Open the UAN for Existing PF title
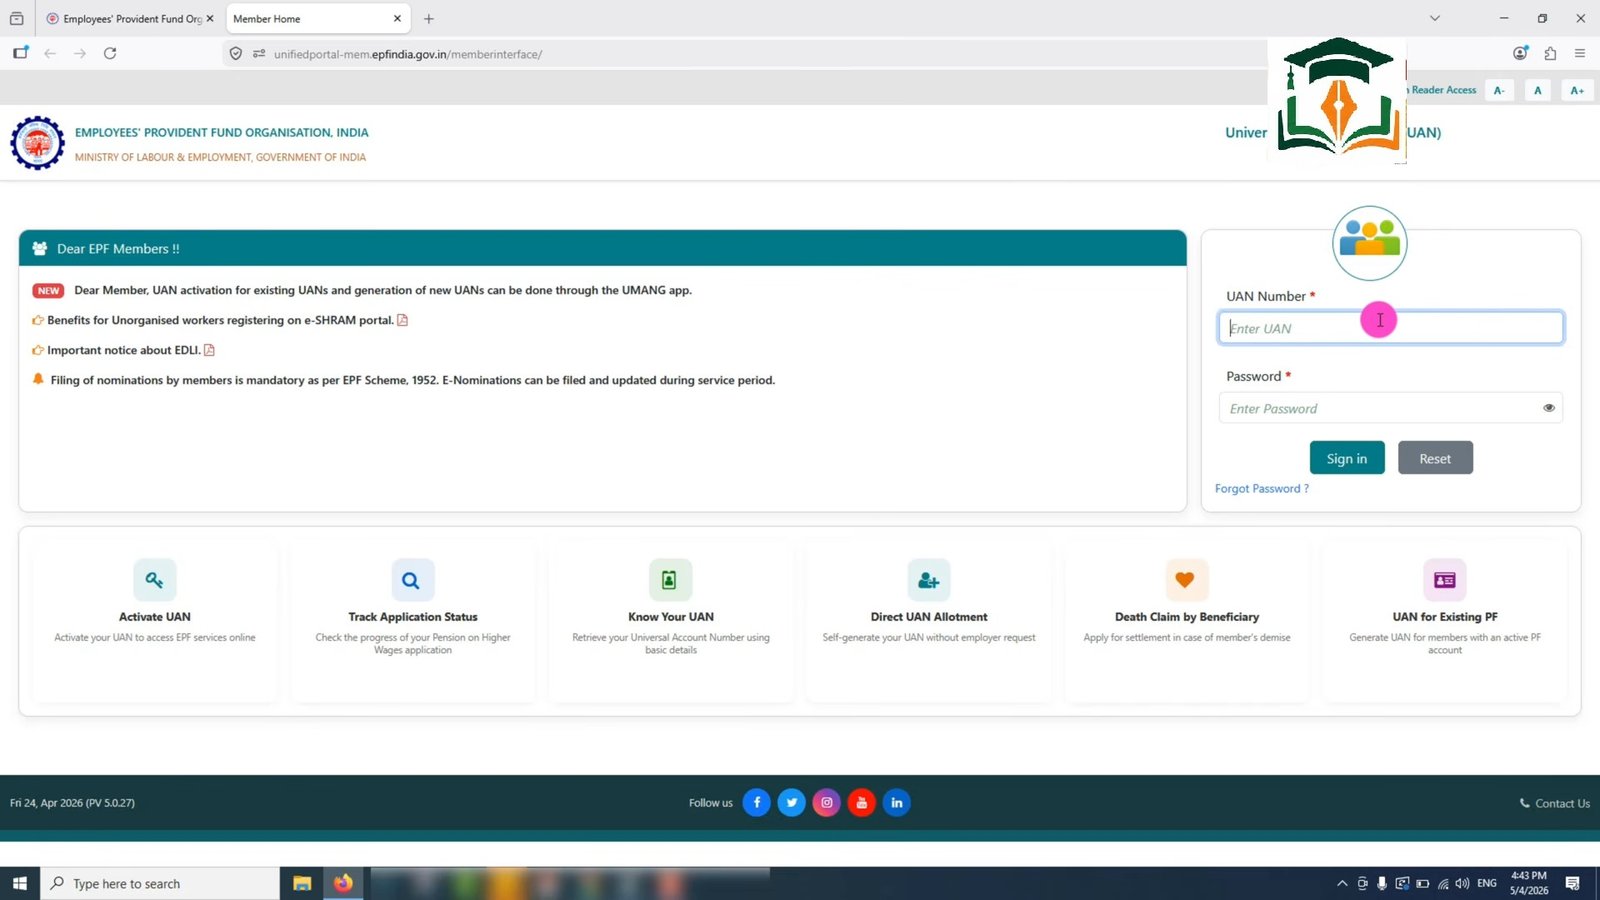The image size is (1600, 900). 1445,617
